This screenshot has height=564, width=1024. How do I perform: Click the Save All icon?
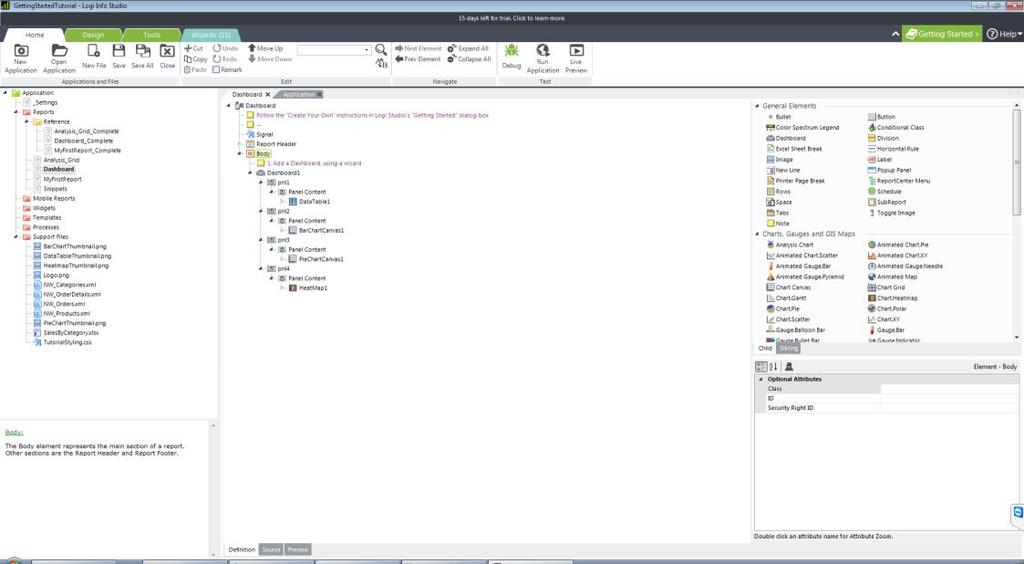[x=142, y=51]
